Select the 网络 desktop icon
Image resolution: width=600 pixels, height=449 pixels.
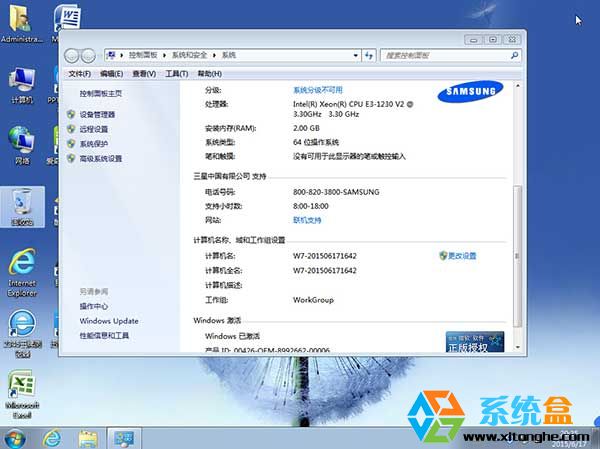pyautogui.click(x=22, y=145)
